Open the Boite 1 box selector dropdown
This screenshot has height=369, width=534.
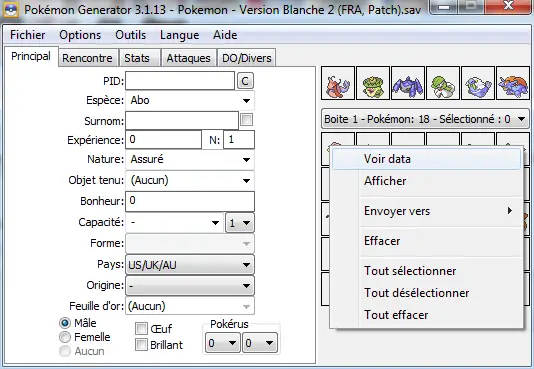pyautogui.click(x=425, y=119)
